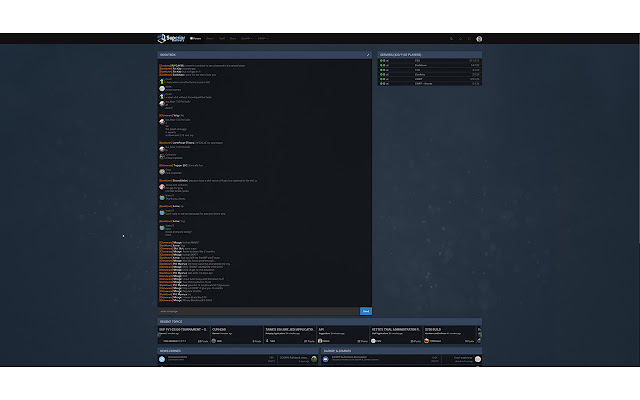Click the site logo in the header

[171, 38]
